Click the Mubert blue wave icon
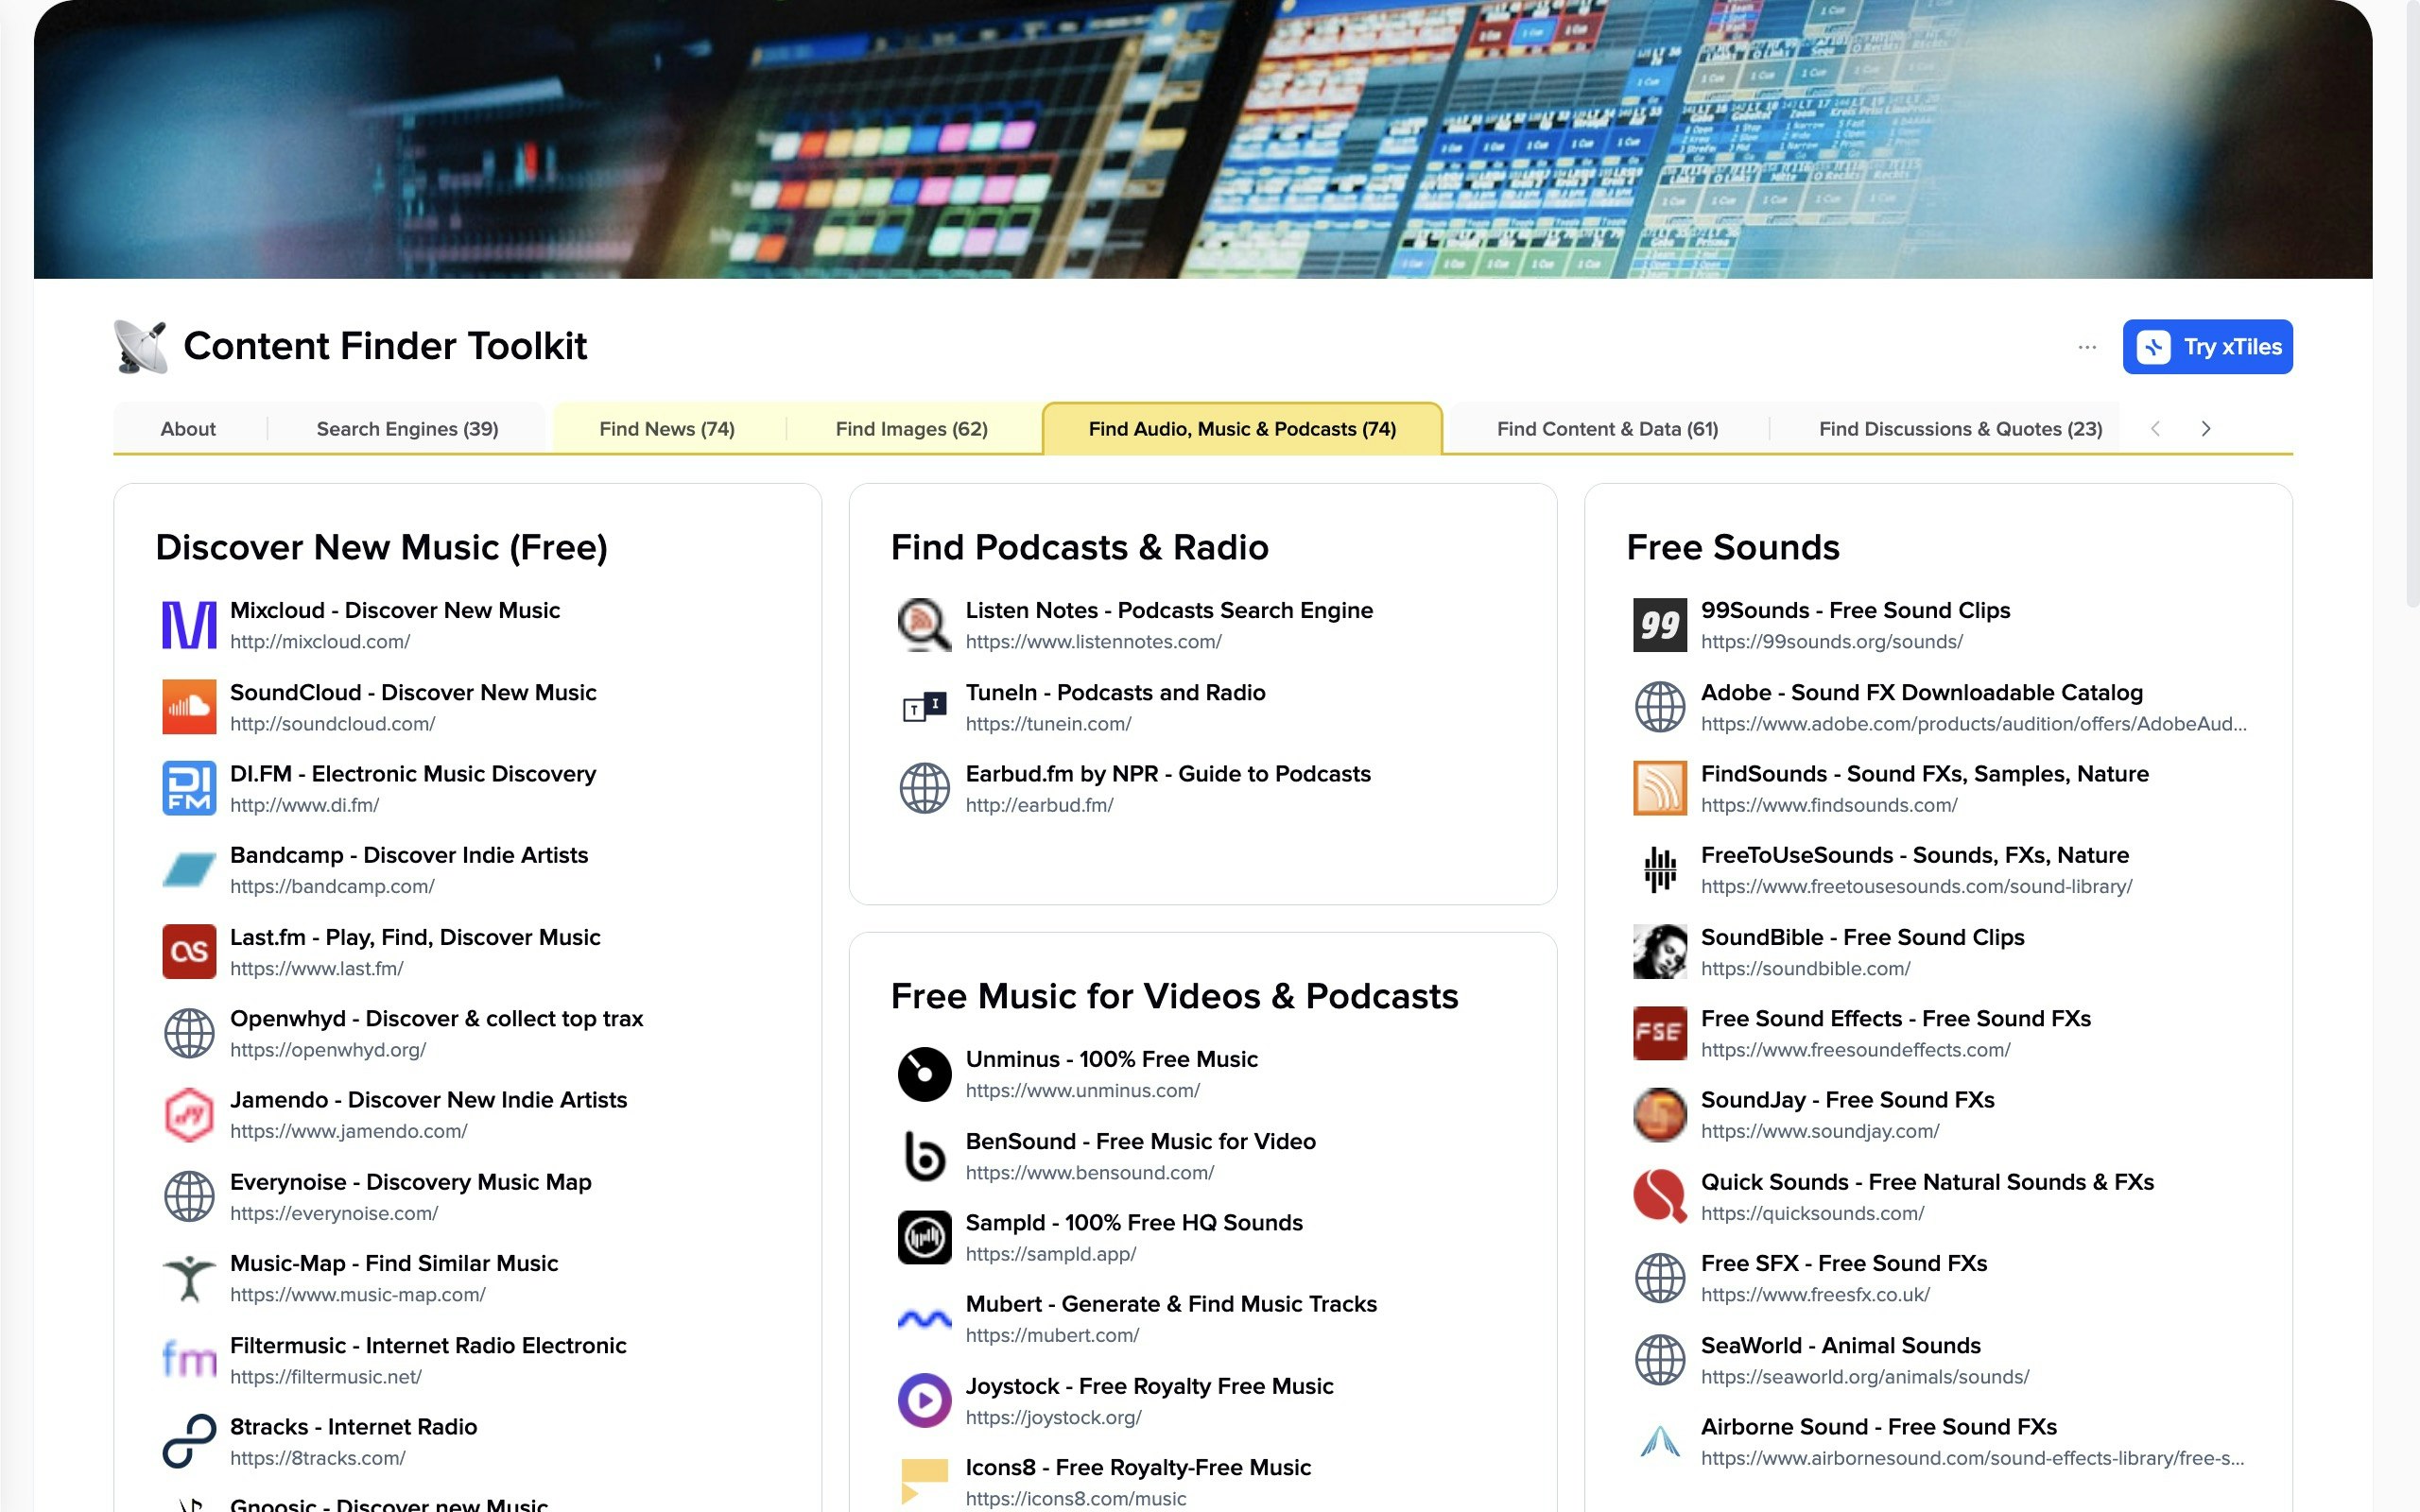2420x1512 pixels. (x=924, y=1319)
